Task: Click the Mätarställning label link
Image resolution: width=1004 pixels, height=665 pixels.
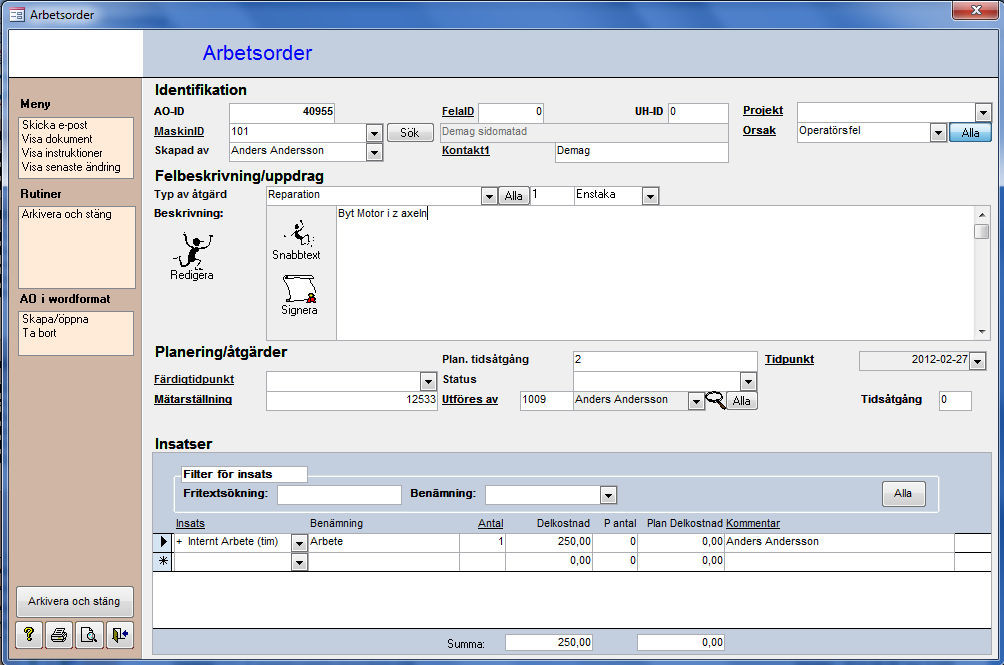Action: pos(193,399)
